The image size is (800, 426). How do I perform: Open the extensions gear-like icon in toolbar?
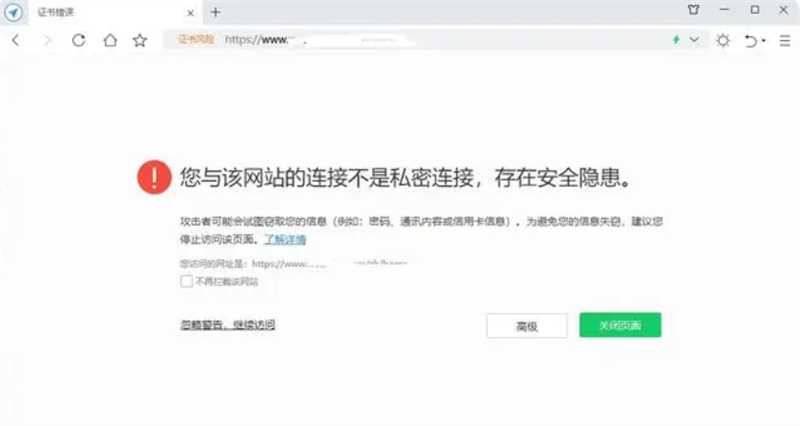[x=723, y=41]
